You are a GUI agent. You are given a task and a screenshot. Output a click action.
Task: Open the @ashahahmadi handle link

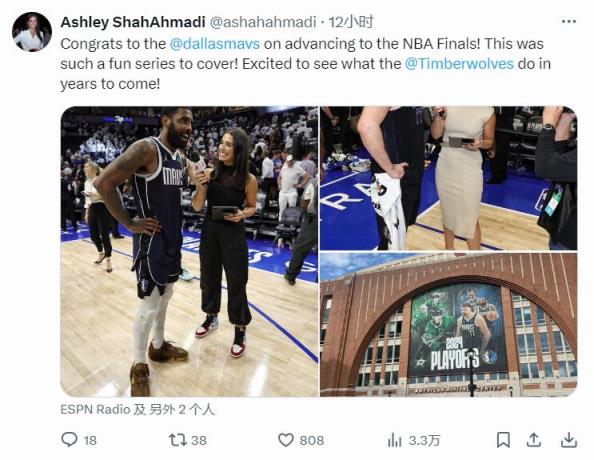coord(263,22)
